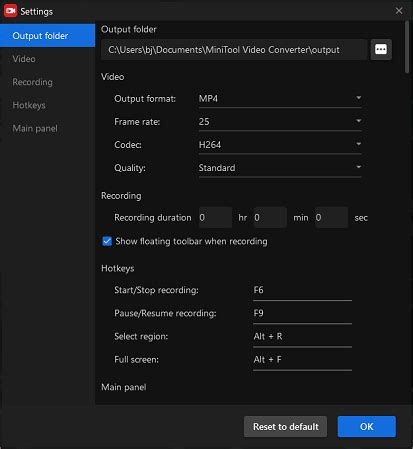
Task: Click the Full screen hotkey field Alt + F
Action: [302, 360]
